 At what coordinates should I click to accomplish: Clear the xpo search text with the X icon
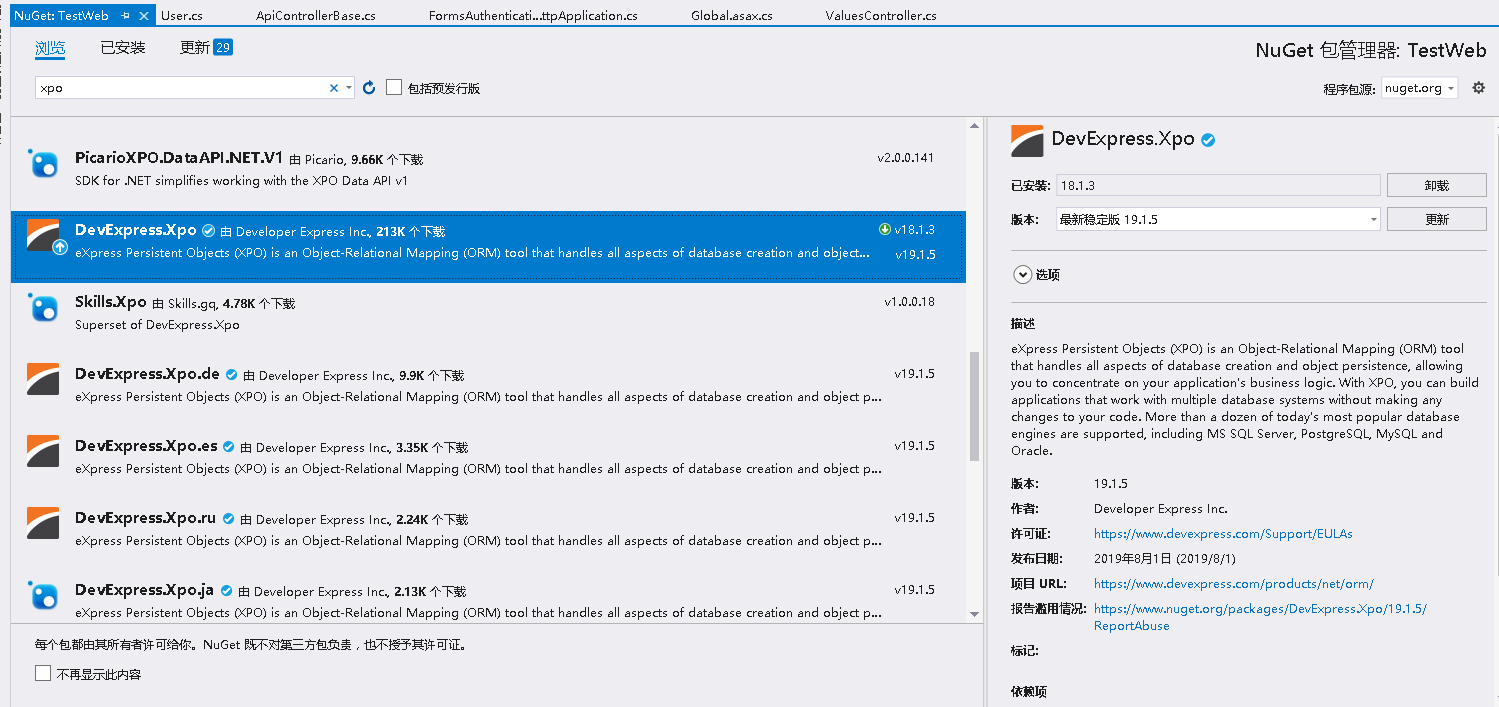334,88
